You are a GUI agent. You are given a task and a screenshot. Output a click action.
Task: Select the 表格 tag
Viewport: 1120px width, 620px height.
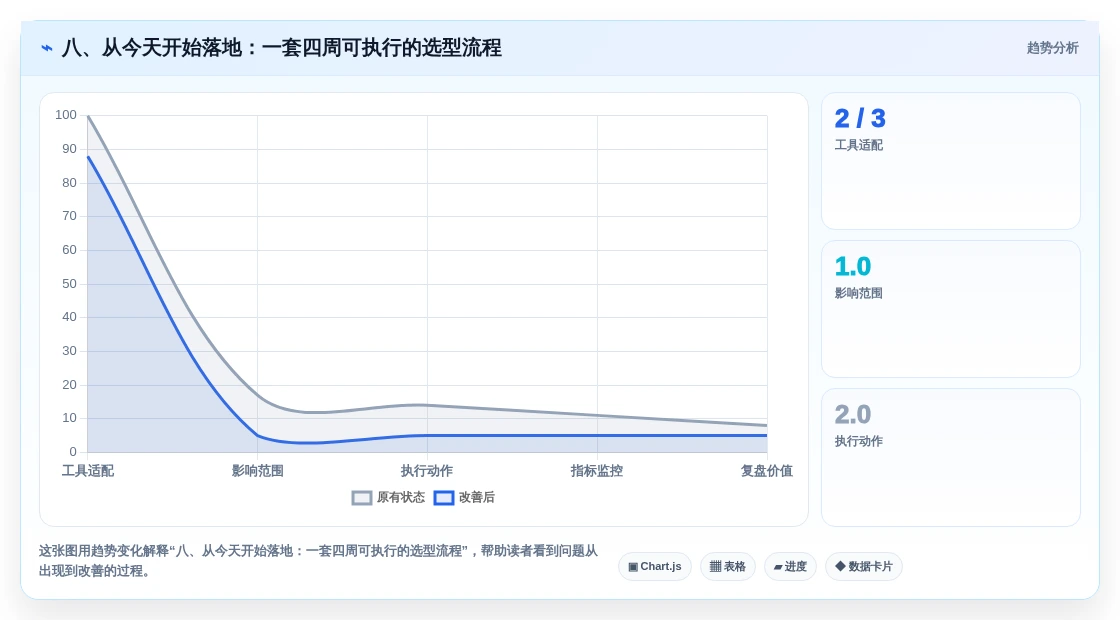point(727,566)
